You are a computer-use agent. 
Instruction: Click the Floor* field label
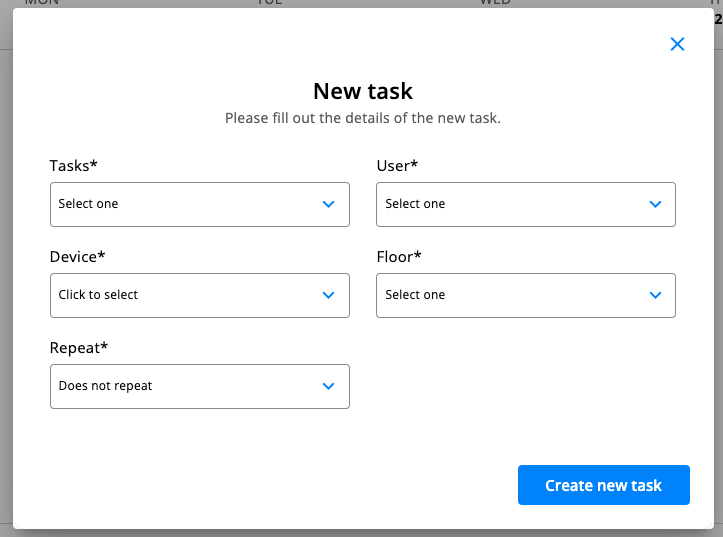[x=399, y=257]
